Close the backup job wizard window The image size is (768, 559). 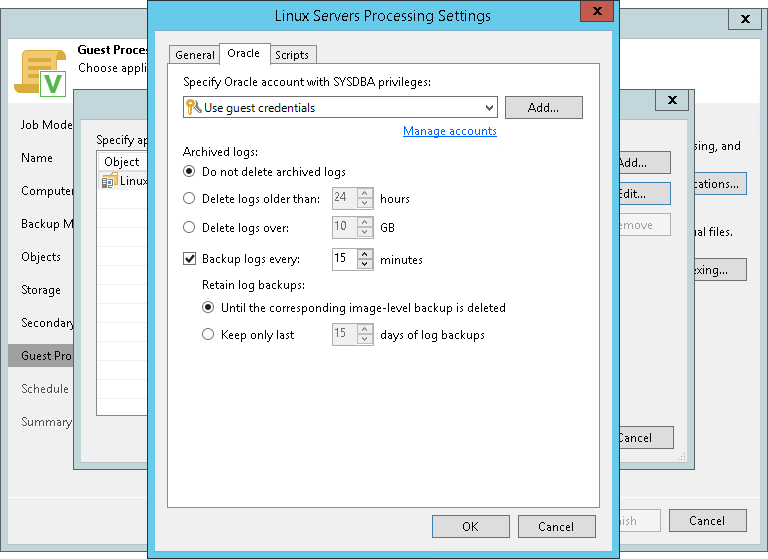(745, 19)
